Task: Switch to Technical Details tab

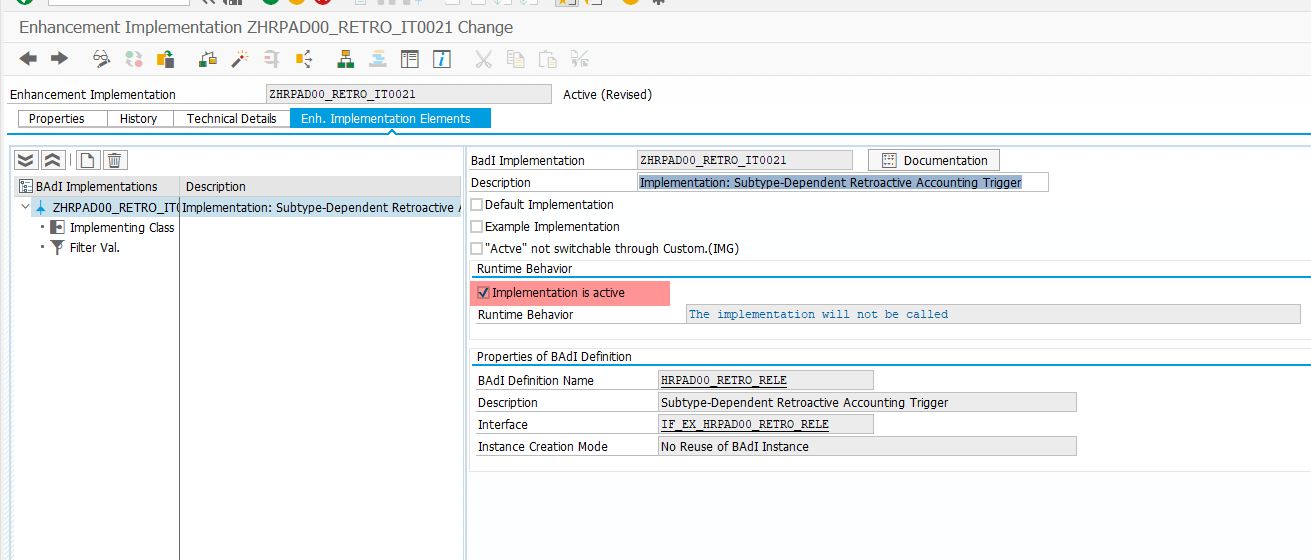Action: (x=231, y=118)
